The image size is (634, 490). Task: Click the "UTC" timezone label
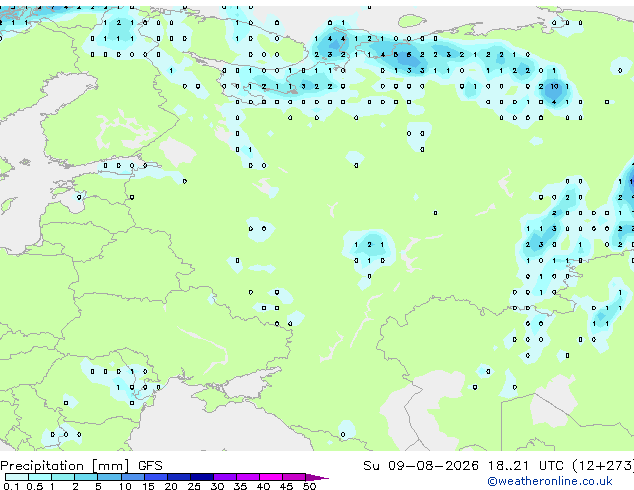pyautogui.click(x=551, y=466)
